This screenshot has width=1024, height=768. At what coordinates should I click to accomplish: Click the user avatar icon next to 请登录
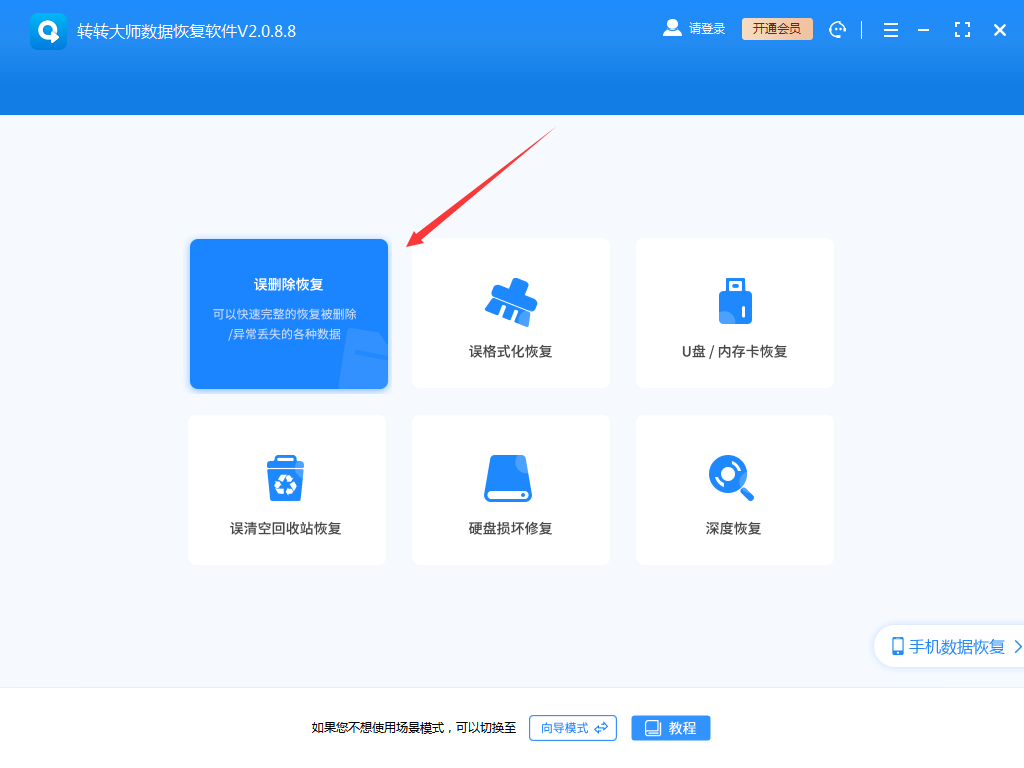pos(671,28)
